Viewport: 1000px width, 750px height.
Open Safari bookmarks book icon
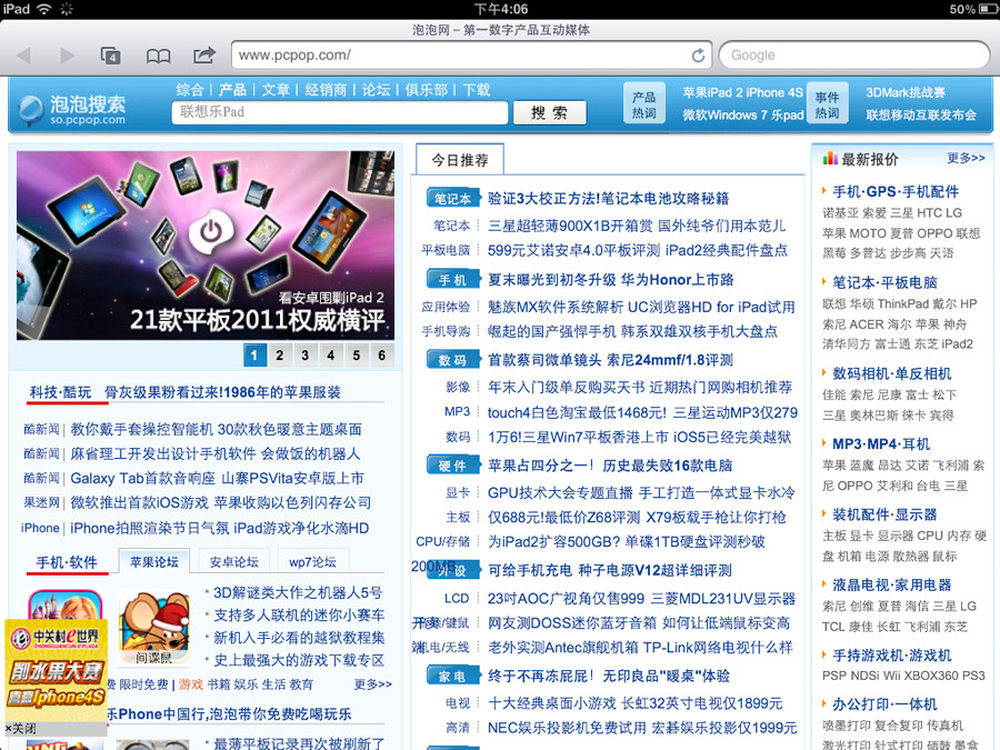[x=158, y=56]
